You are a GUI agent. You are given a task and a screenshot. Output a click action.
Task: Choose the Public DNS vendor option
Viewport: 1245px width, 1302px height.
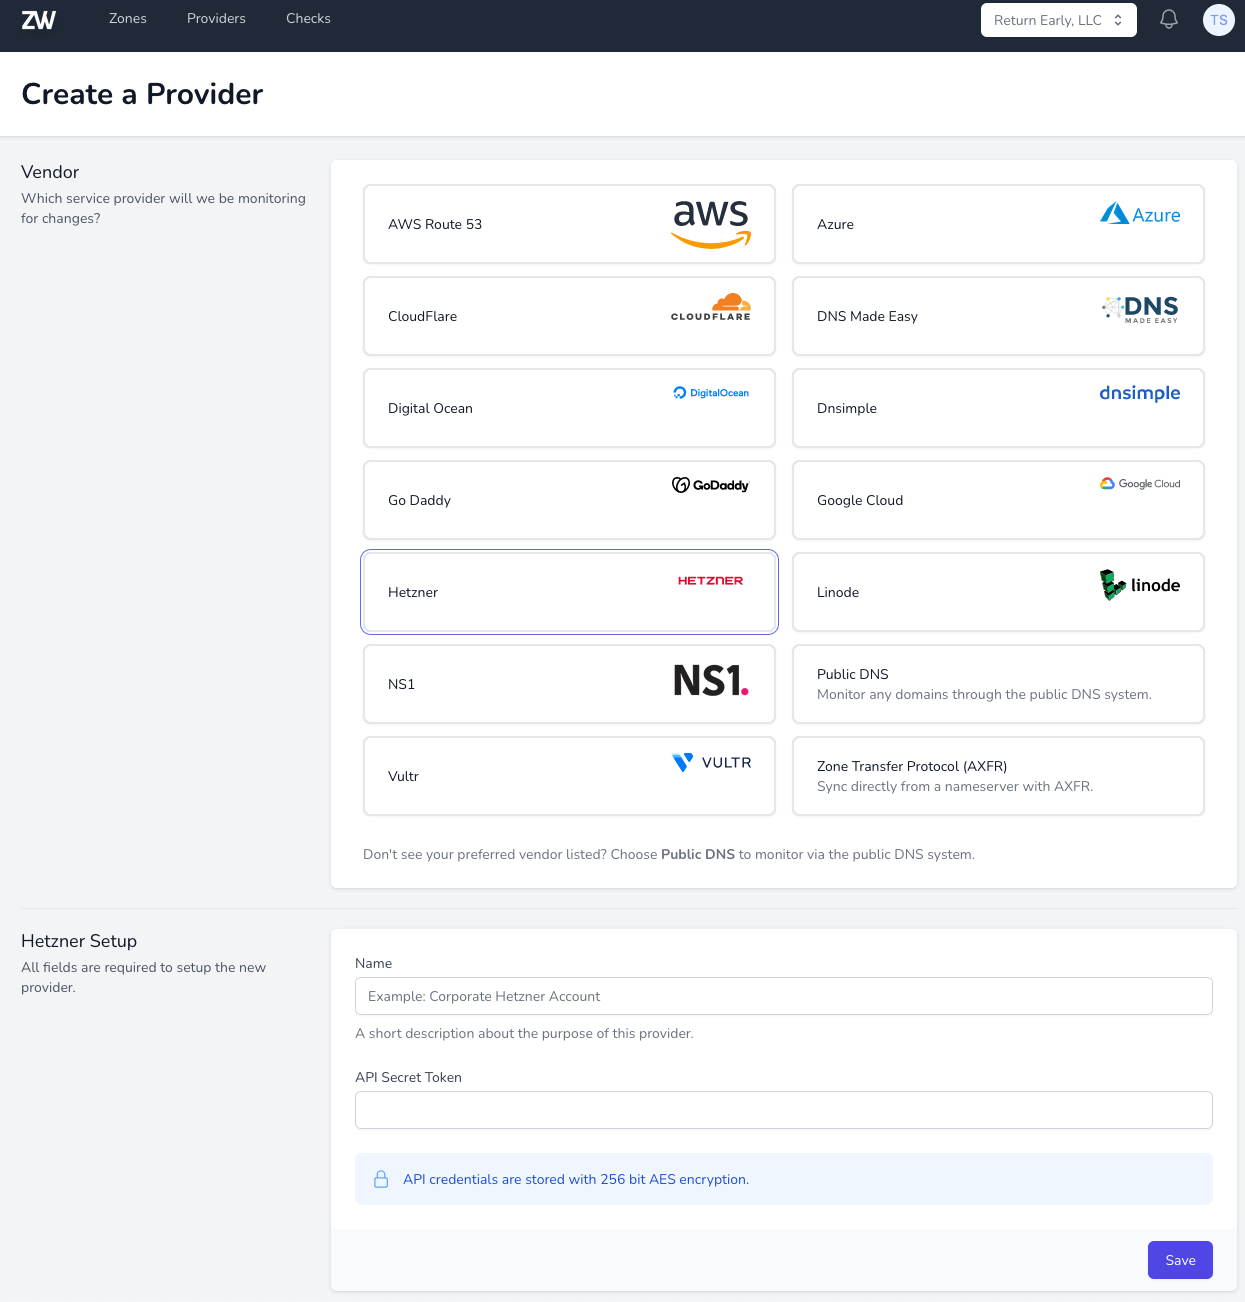pos(997,684)
